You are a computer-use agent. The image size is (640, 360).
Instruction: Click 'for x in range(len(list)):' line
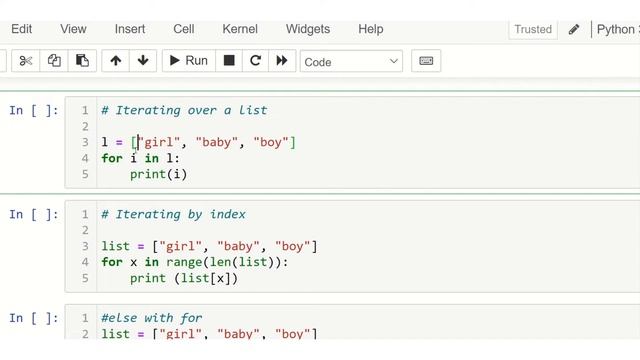tap(195, 262)
